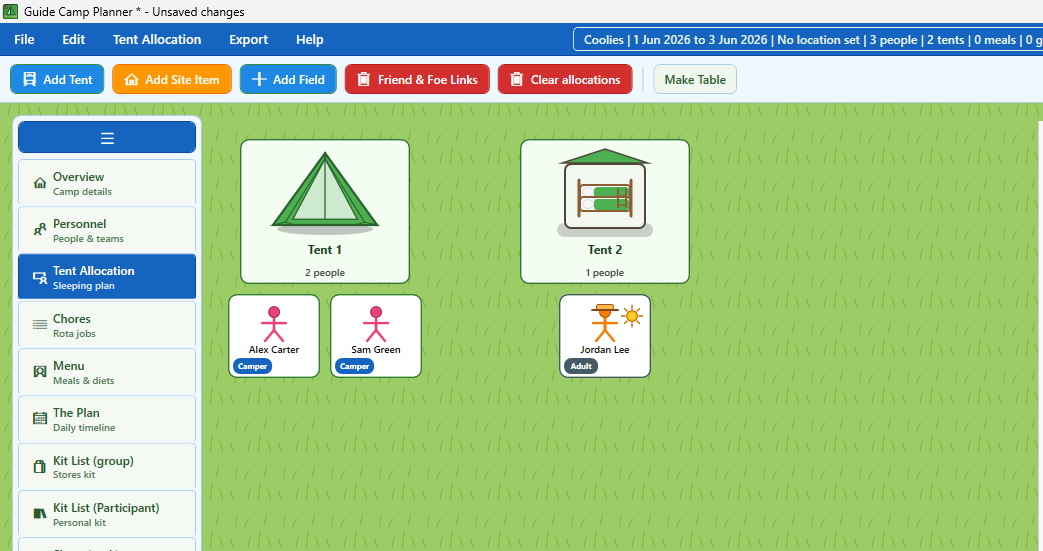1043x551 pixels.
Task: Click the app icon in the title bar
Action: [11, 11]
